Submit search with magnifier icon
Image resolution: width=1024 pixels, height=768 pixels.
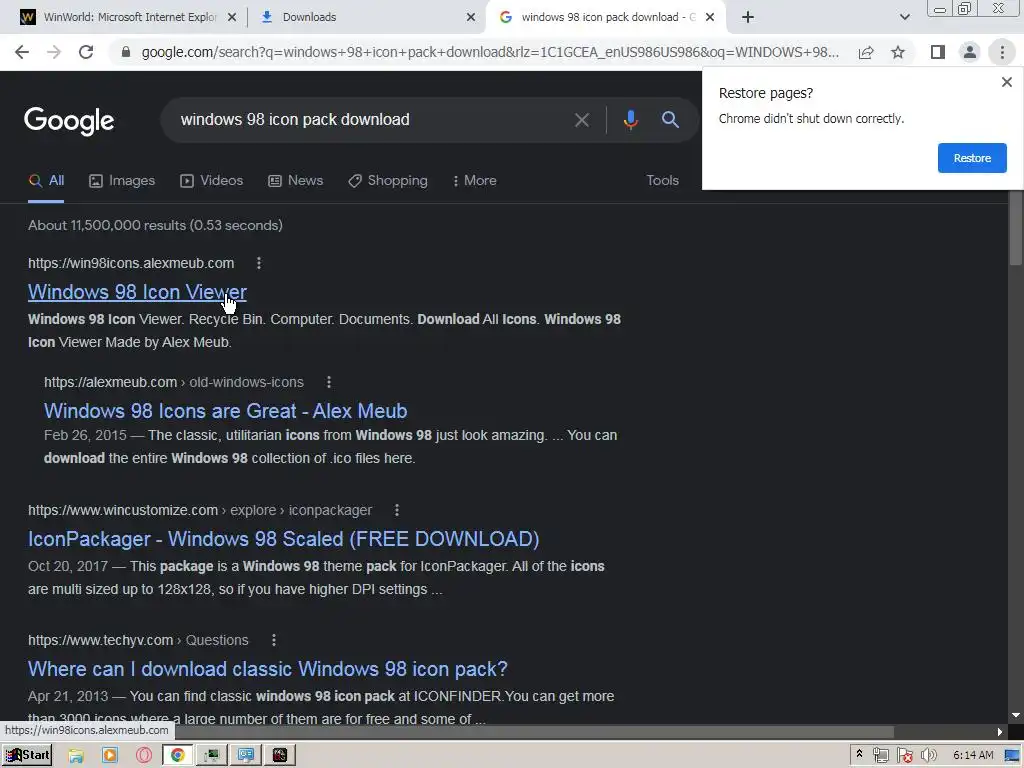(670, 120)
